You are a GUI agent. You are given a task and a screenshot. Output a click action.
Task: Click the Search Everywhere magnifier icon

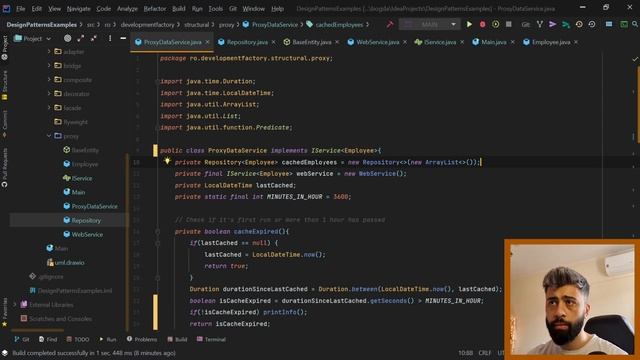[636, 24]
